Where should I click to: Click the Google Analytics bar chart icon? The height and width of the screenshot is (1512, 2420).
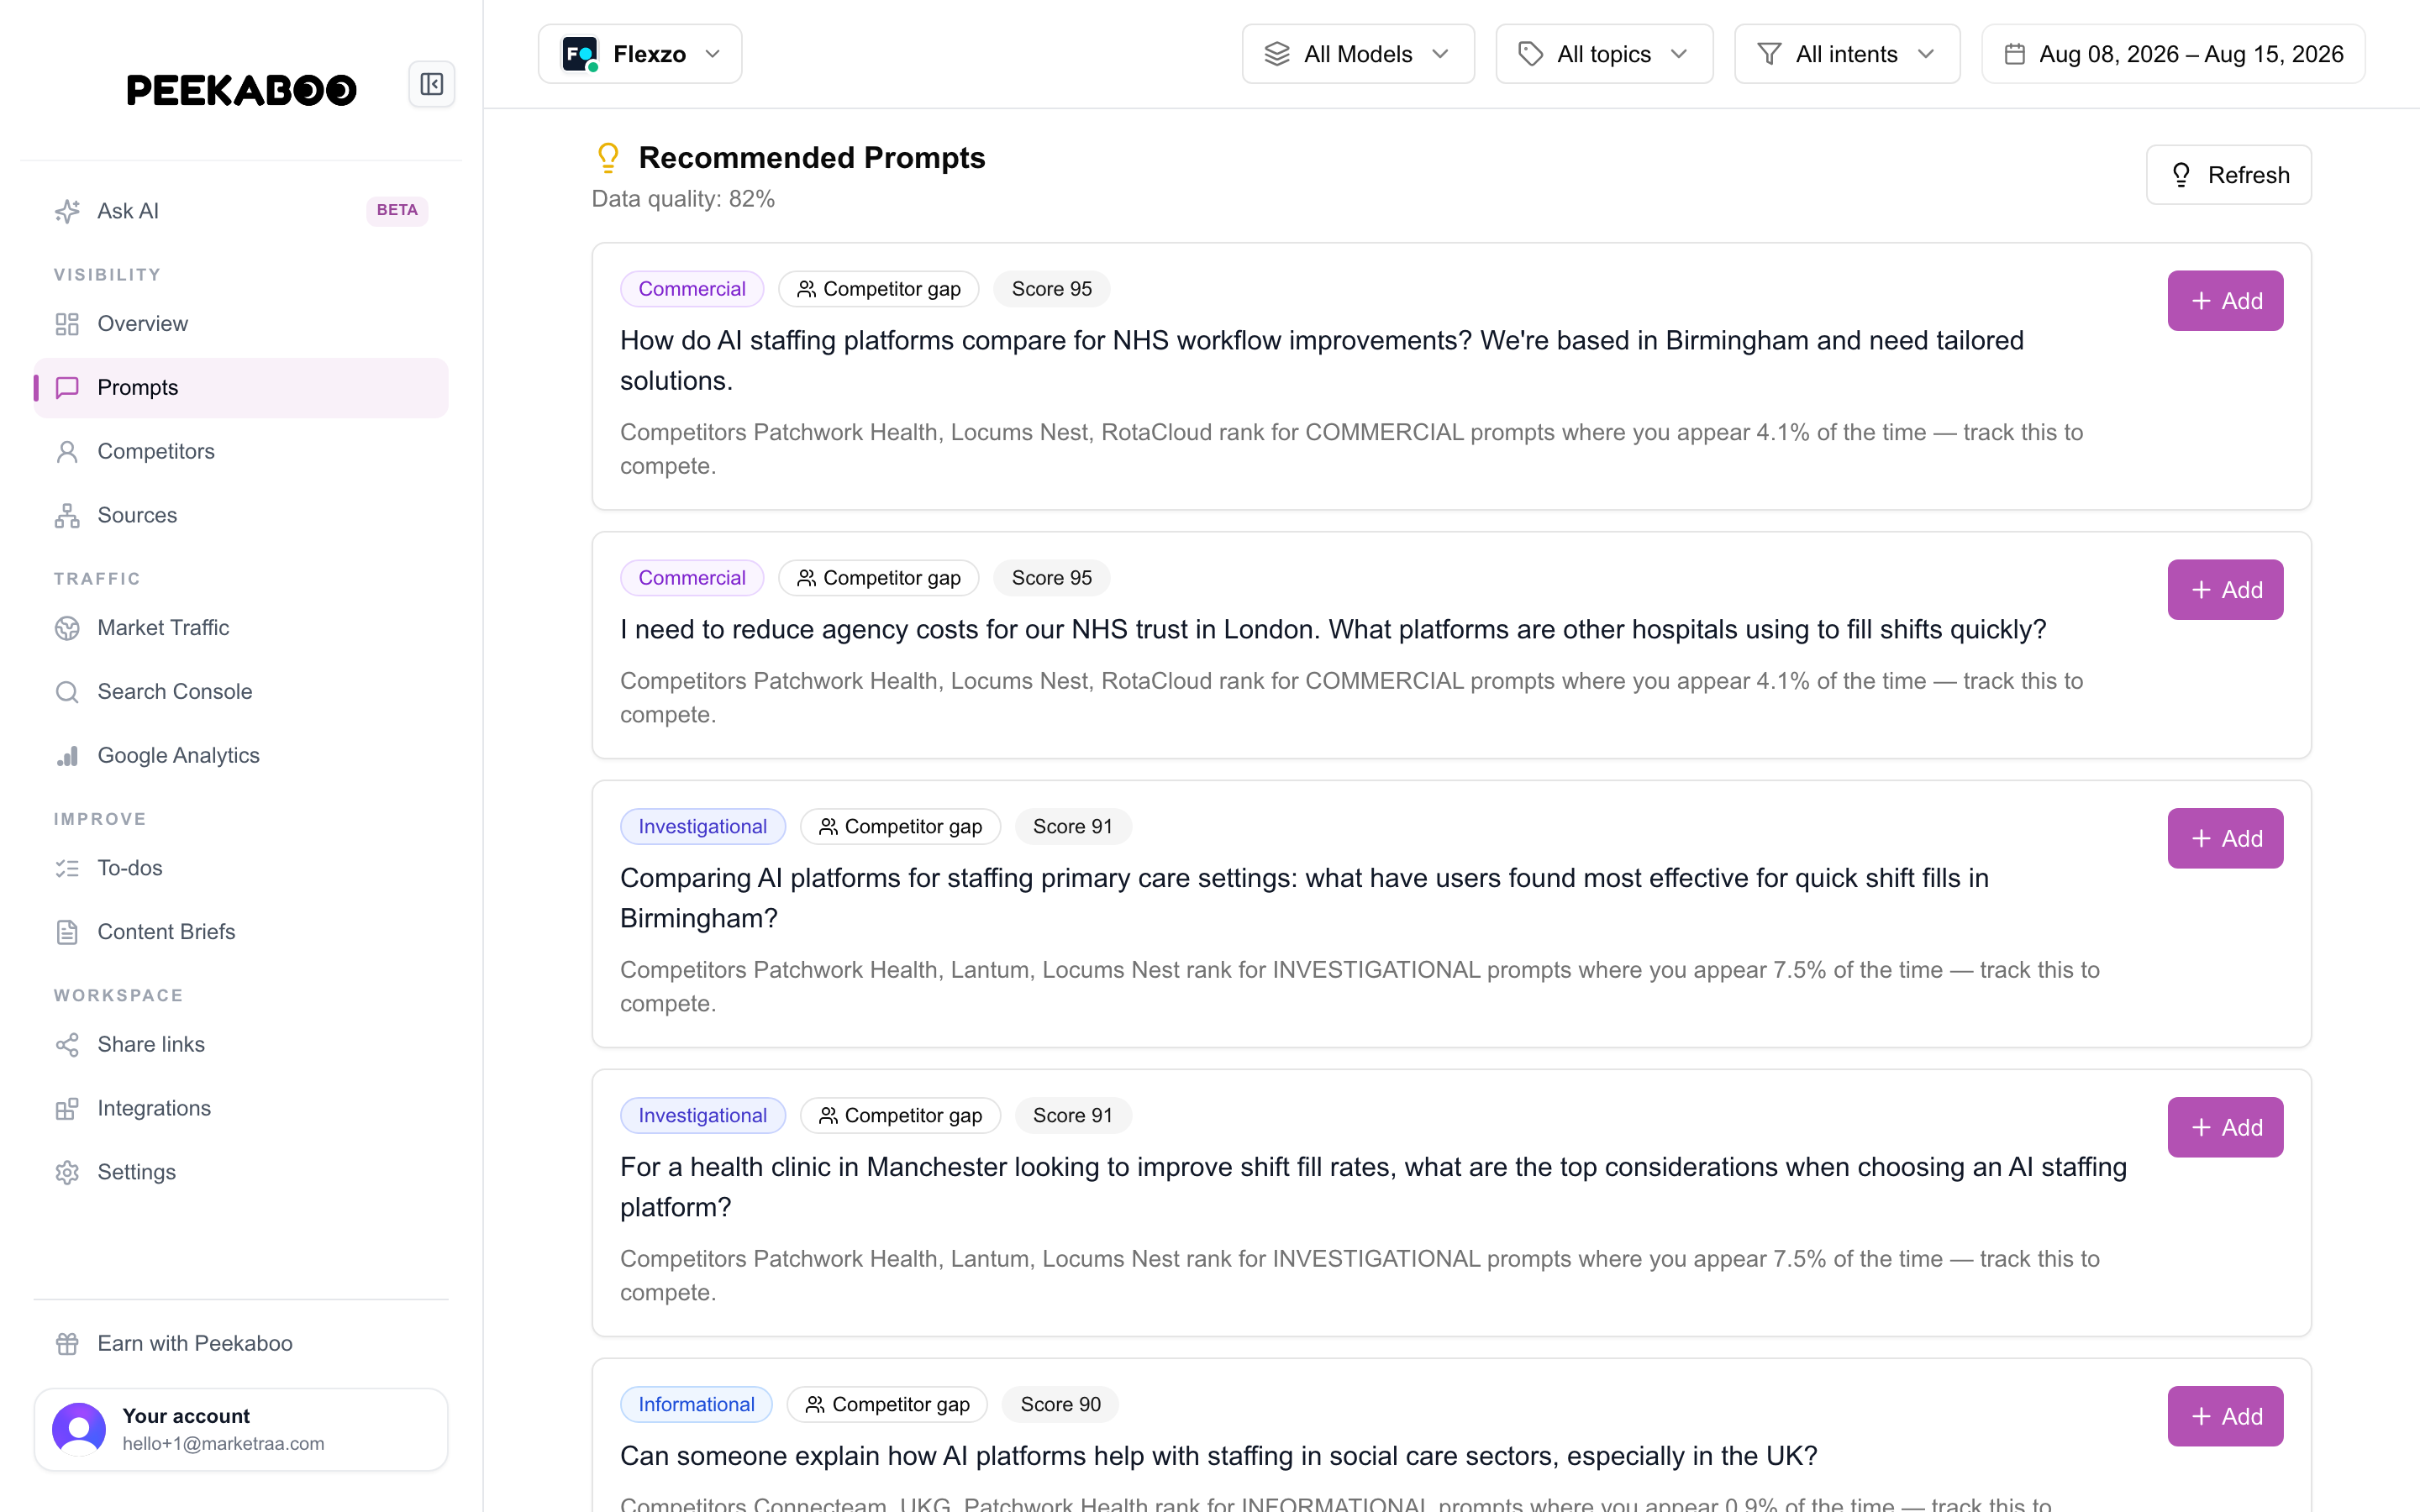point(67,756)
